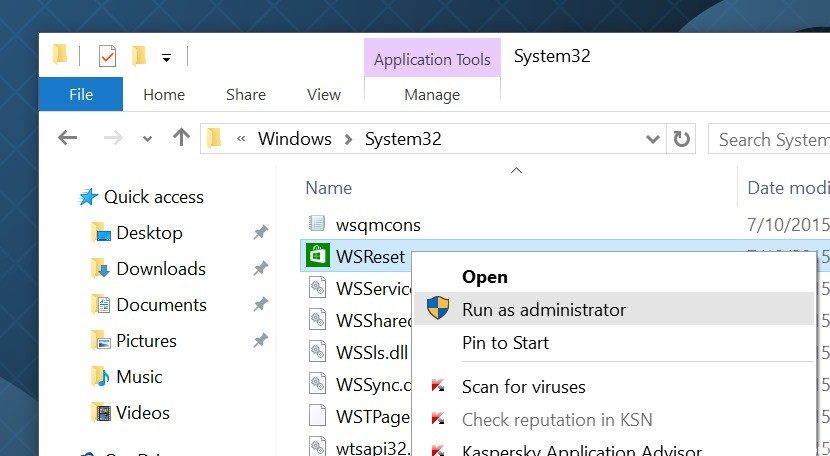
Task: Click into the Search System32 box
Action: click(x=769, y=140)
